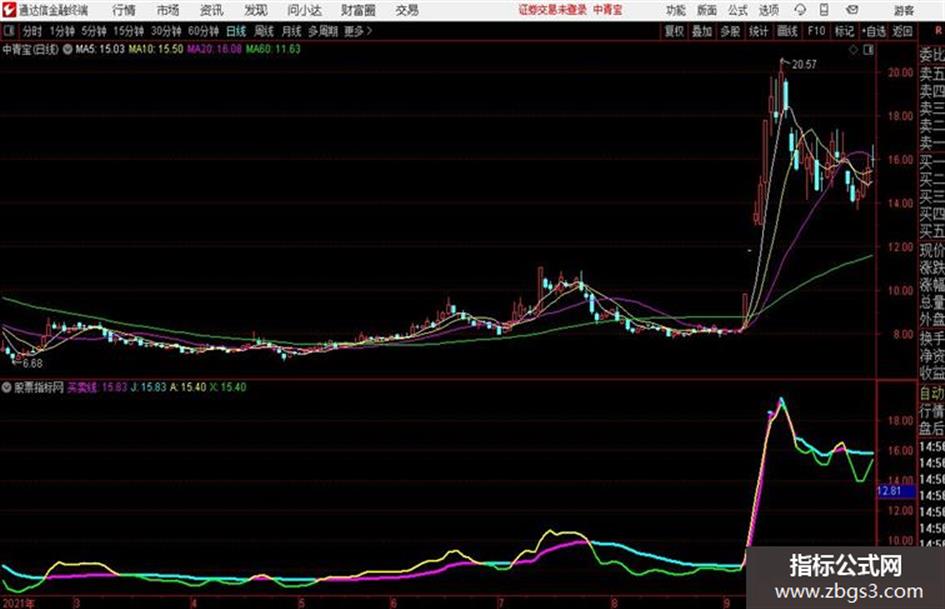Select the 月线 monthly chart tab
945x609 pixels.
pyautogui.click(x=292, y=31)
